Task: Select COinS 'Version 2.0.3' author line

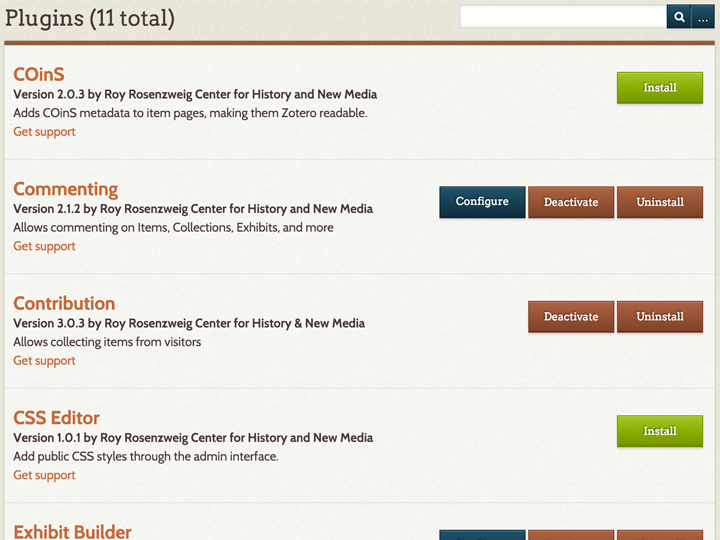Action: pos(195,94)
